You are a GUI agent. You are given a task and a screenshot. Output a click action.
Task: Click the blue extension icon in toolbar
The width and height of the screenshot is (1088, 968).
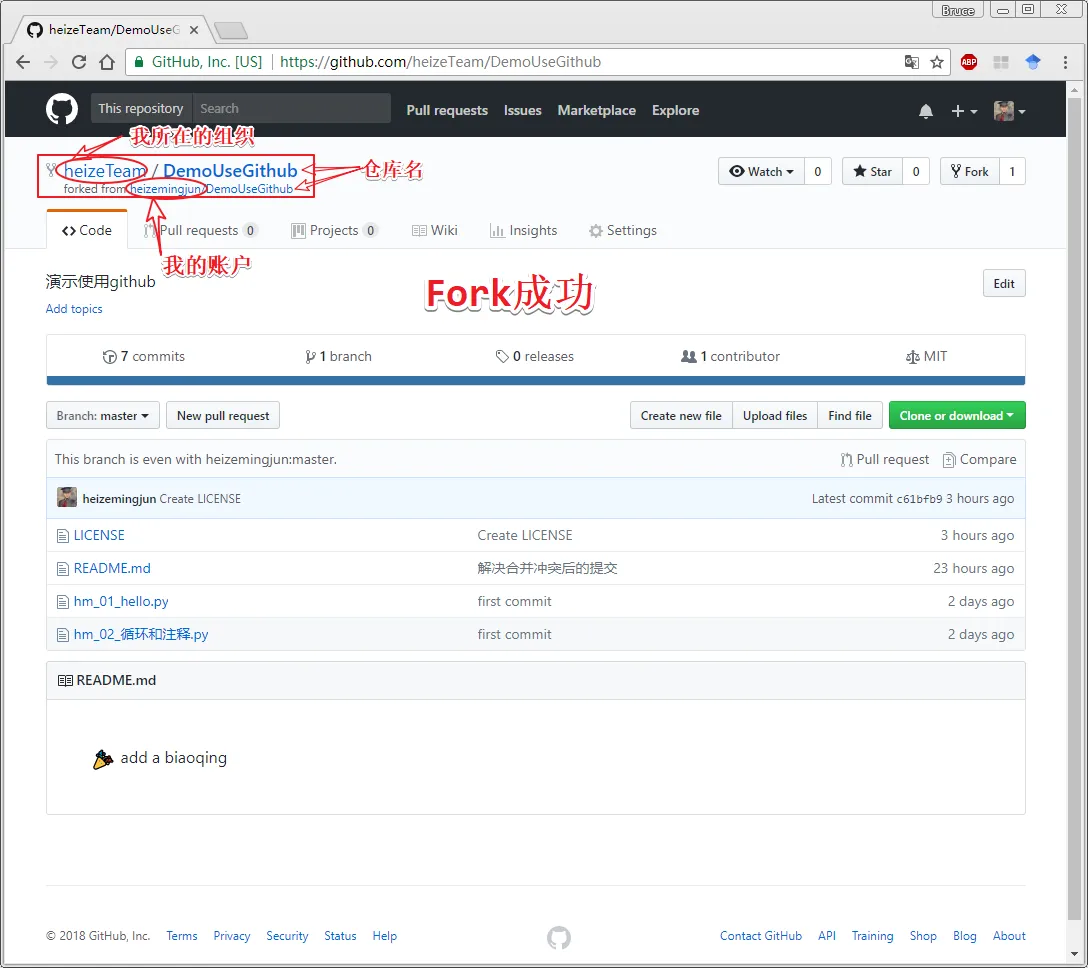pos(1033,62)
